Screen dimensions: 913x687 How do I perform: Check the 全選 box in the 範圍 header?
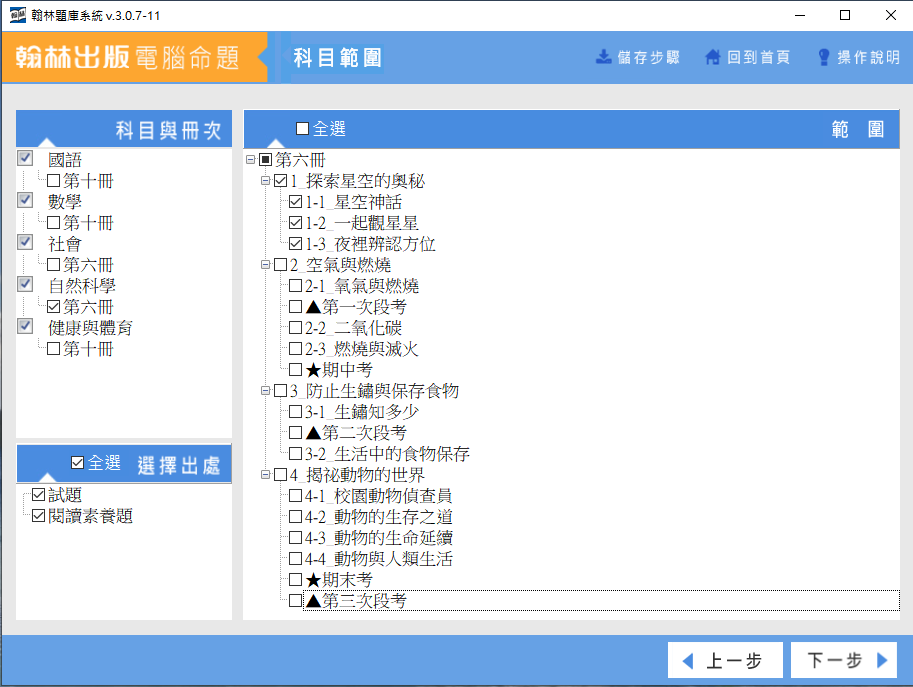coord(303,129)
